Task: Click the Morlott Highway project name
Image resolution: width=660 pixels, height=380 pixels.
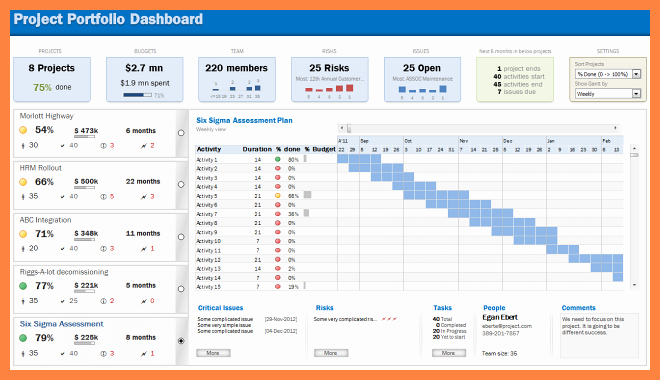Action: point(46,116)
